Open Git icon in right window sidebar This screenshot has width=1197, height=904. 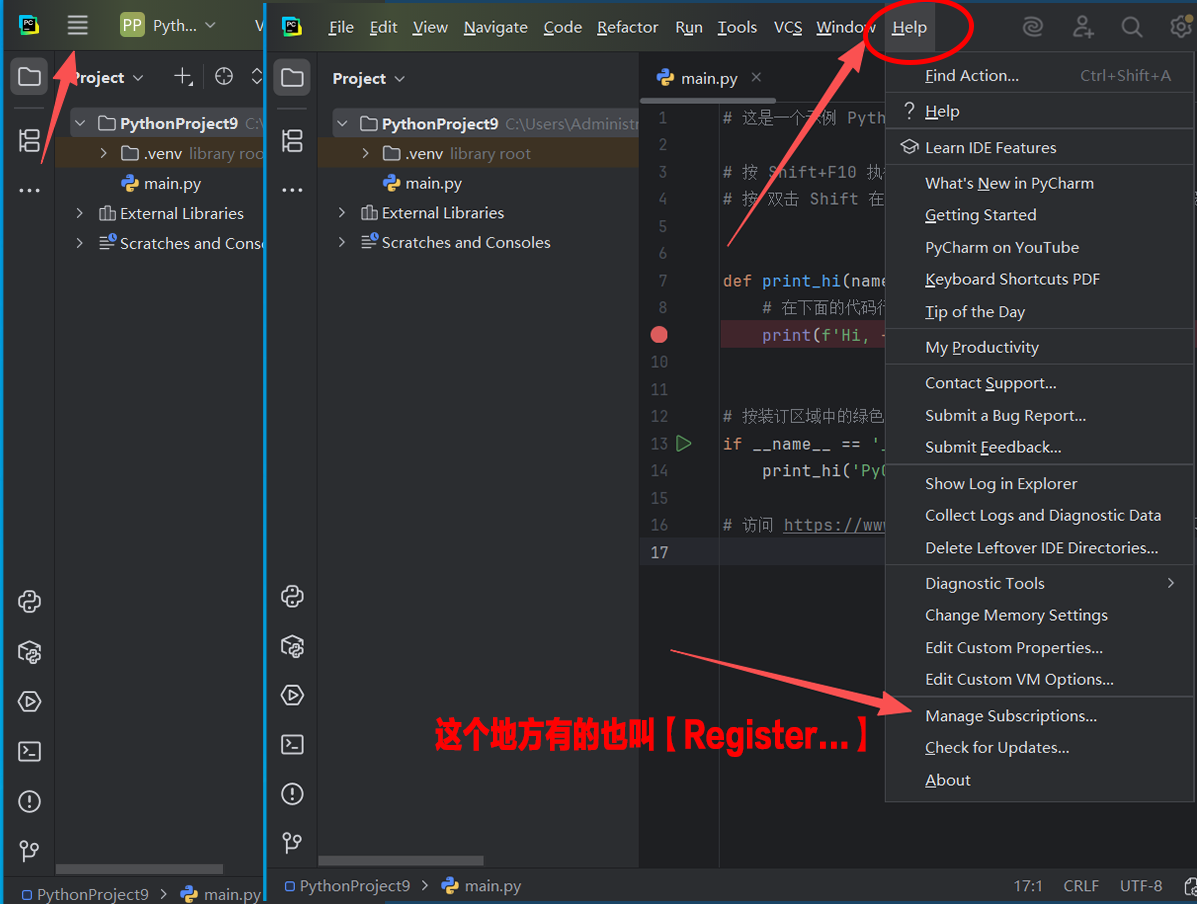[x=292, y=843]
